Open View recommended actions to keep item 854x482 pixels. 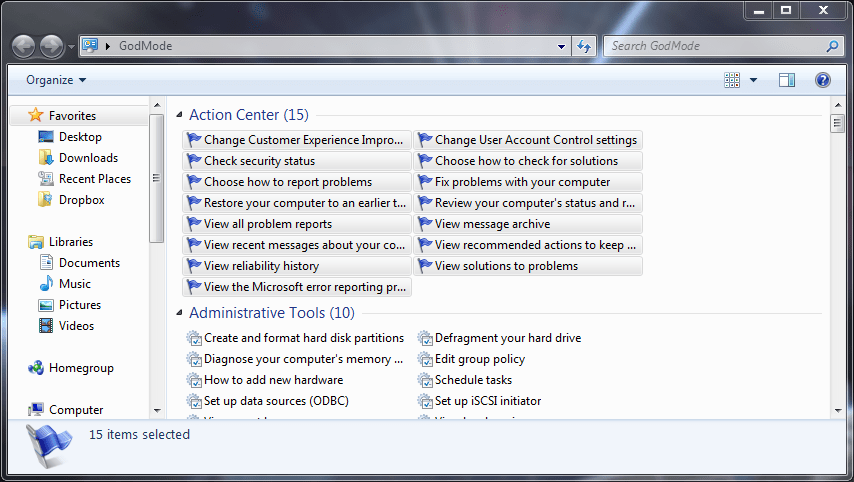[528, 245]
